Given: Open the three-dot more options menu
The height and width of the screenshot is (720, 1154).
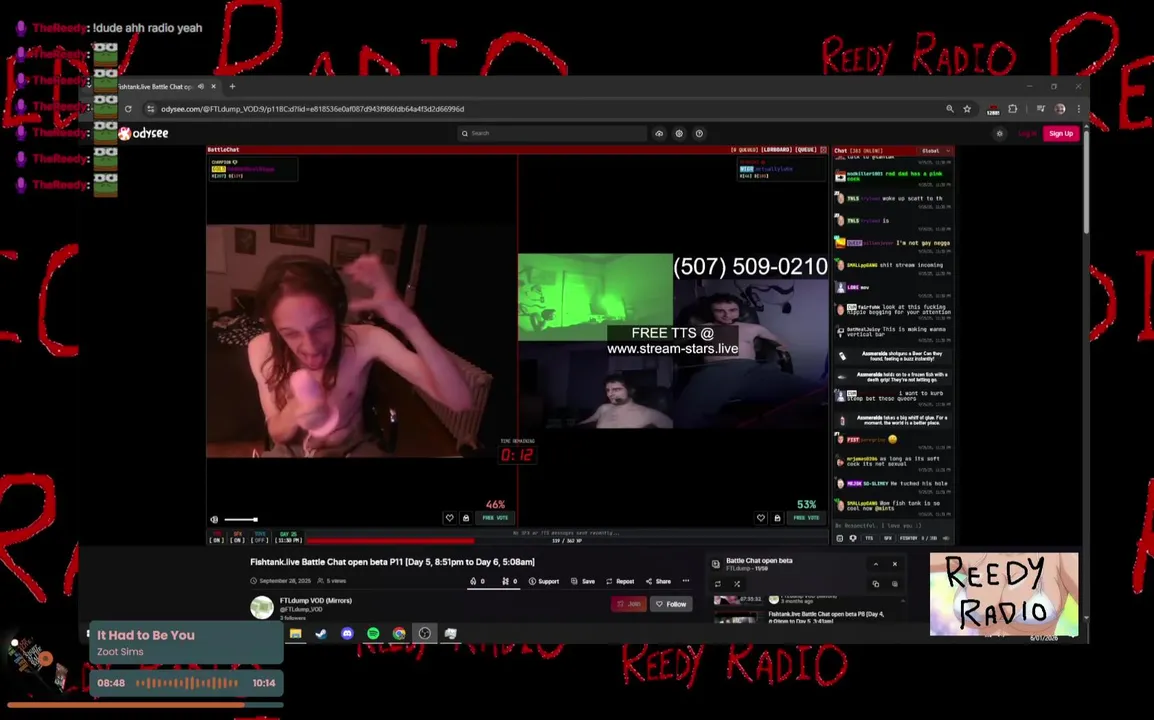Looking at the screenshot, I should (x=686, y=581).
